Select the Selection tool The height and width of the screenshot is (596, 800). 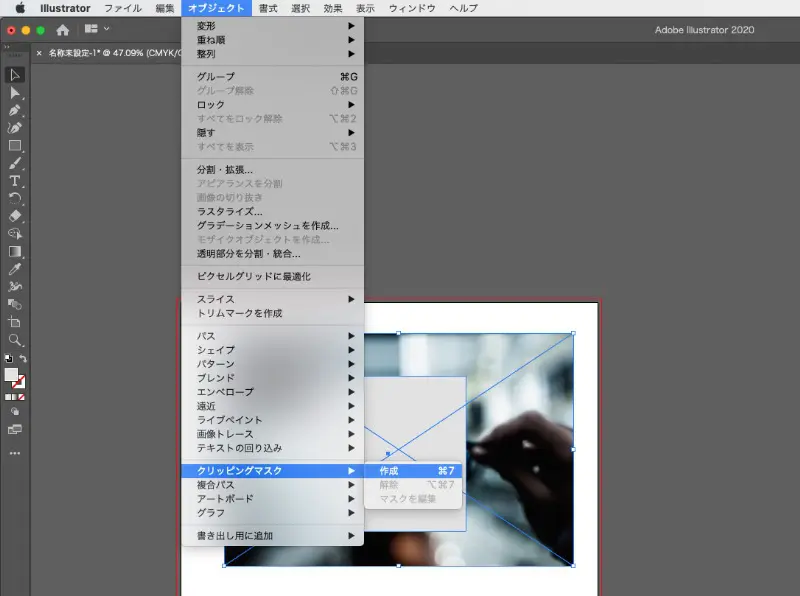(14, 75)
